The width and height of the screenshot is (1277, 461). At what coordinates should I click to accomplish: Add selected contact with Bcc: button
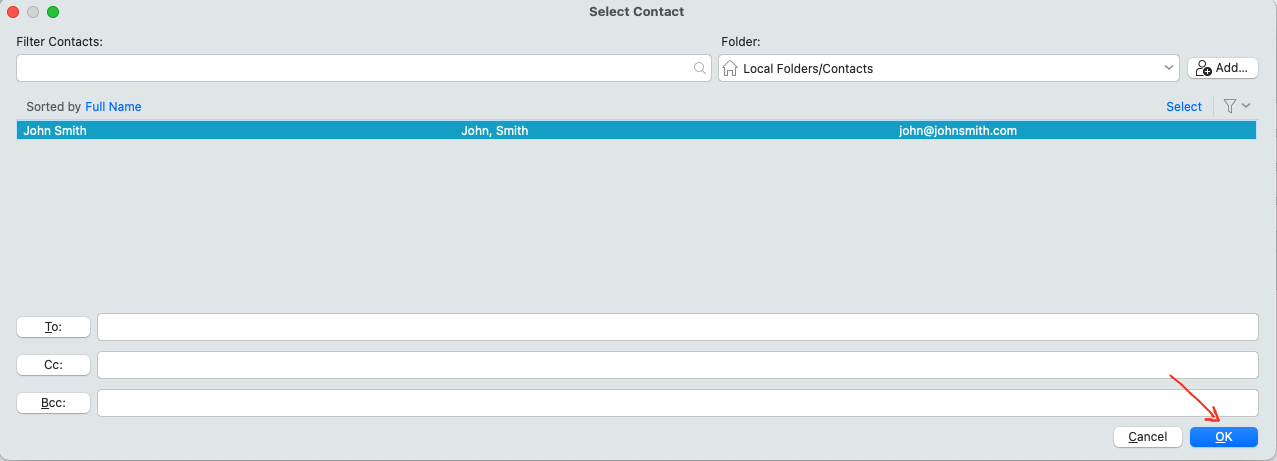54,403
